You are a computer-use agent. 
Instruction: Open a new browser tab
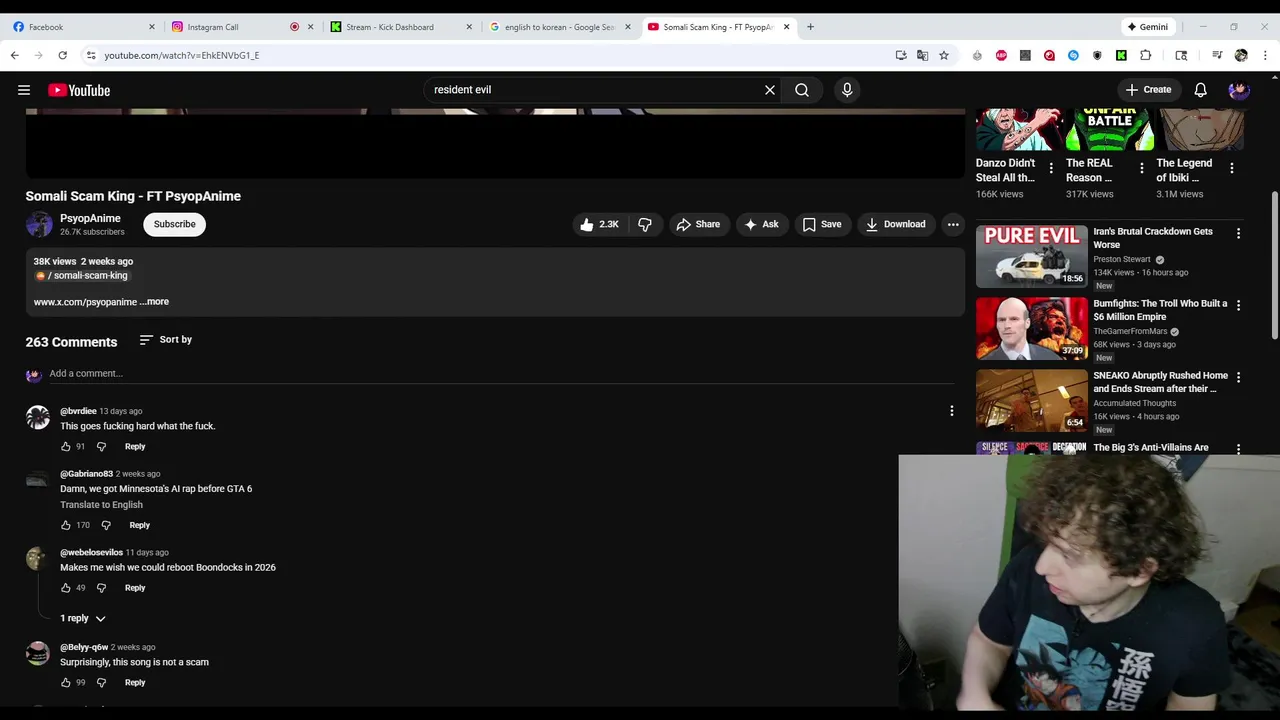(x=811, y=27)
